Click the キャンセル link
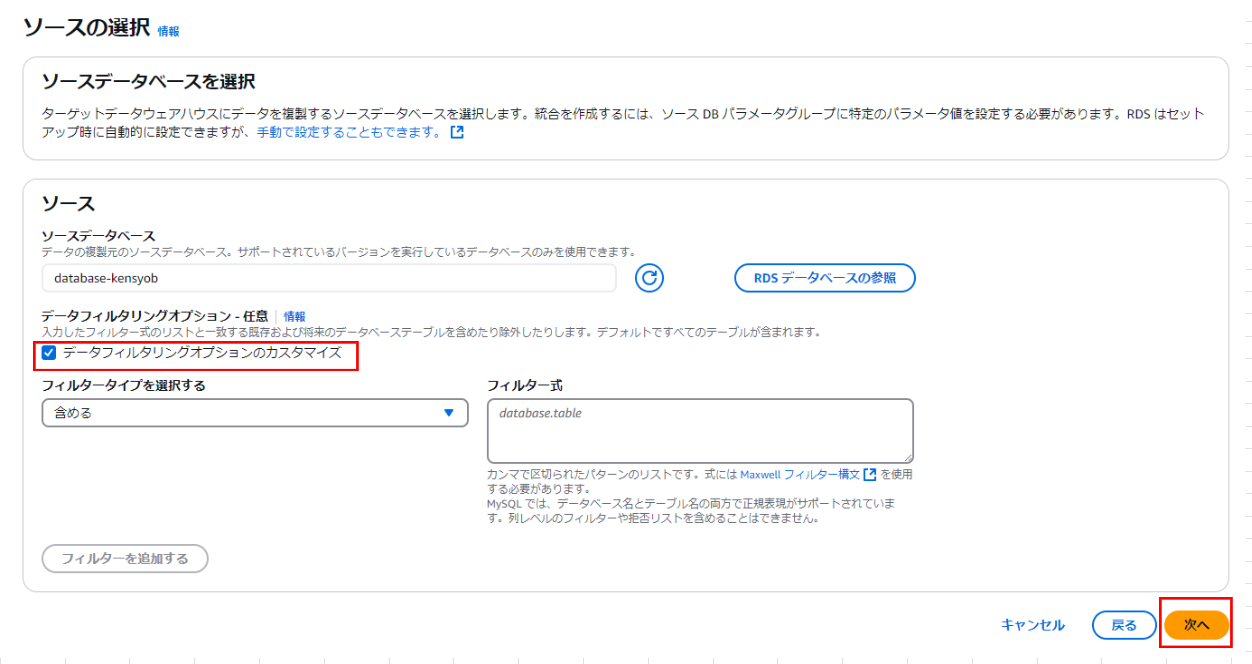Image resolution: width=1252 pixels, height=664 pixels. pos(1034,624)
